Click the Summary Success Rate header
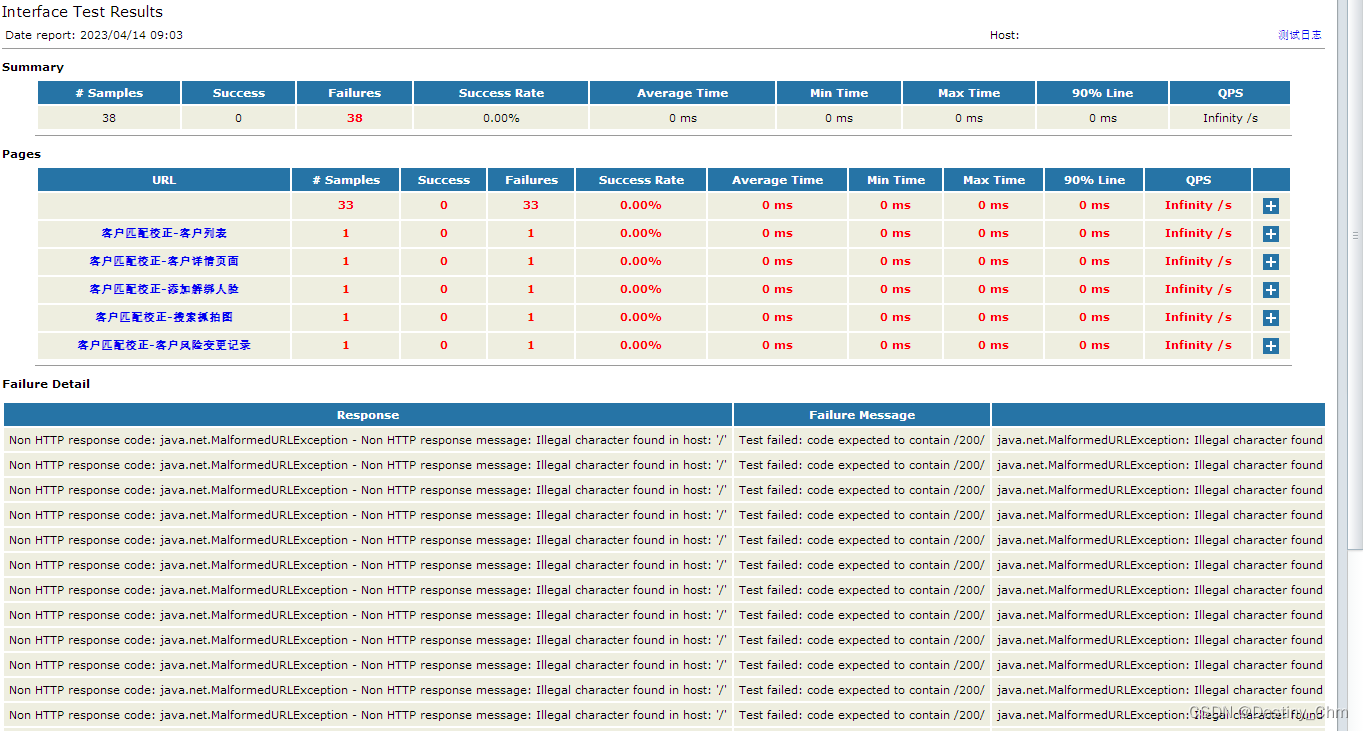This screenshot has width=1363, height=731. coord(501,93)
